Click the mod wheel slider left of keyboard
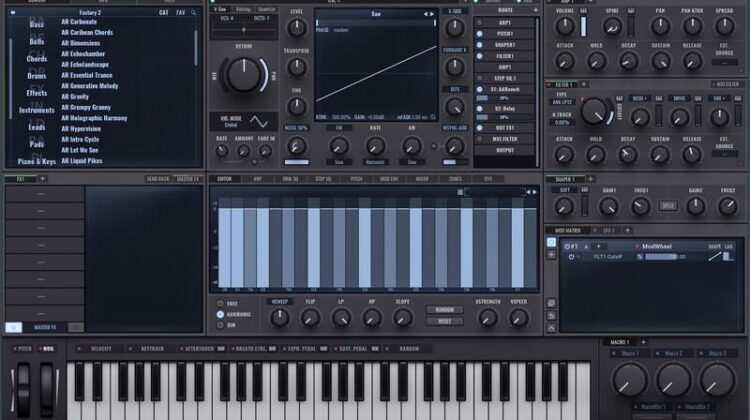Viewport: 750px width, 420px height. click(x=45, y=386)
